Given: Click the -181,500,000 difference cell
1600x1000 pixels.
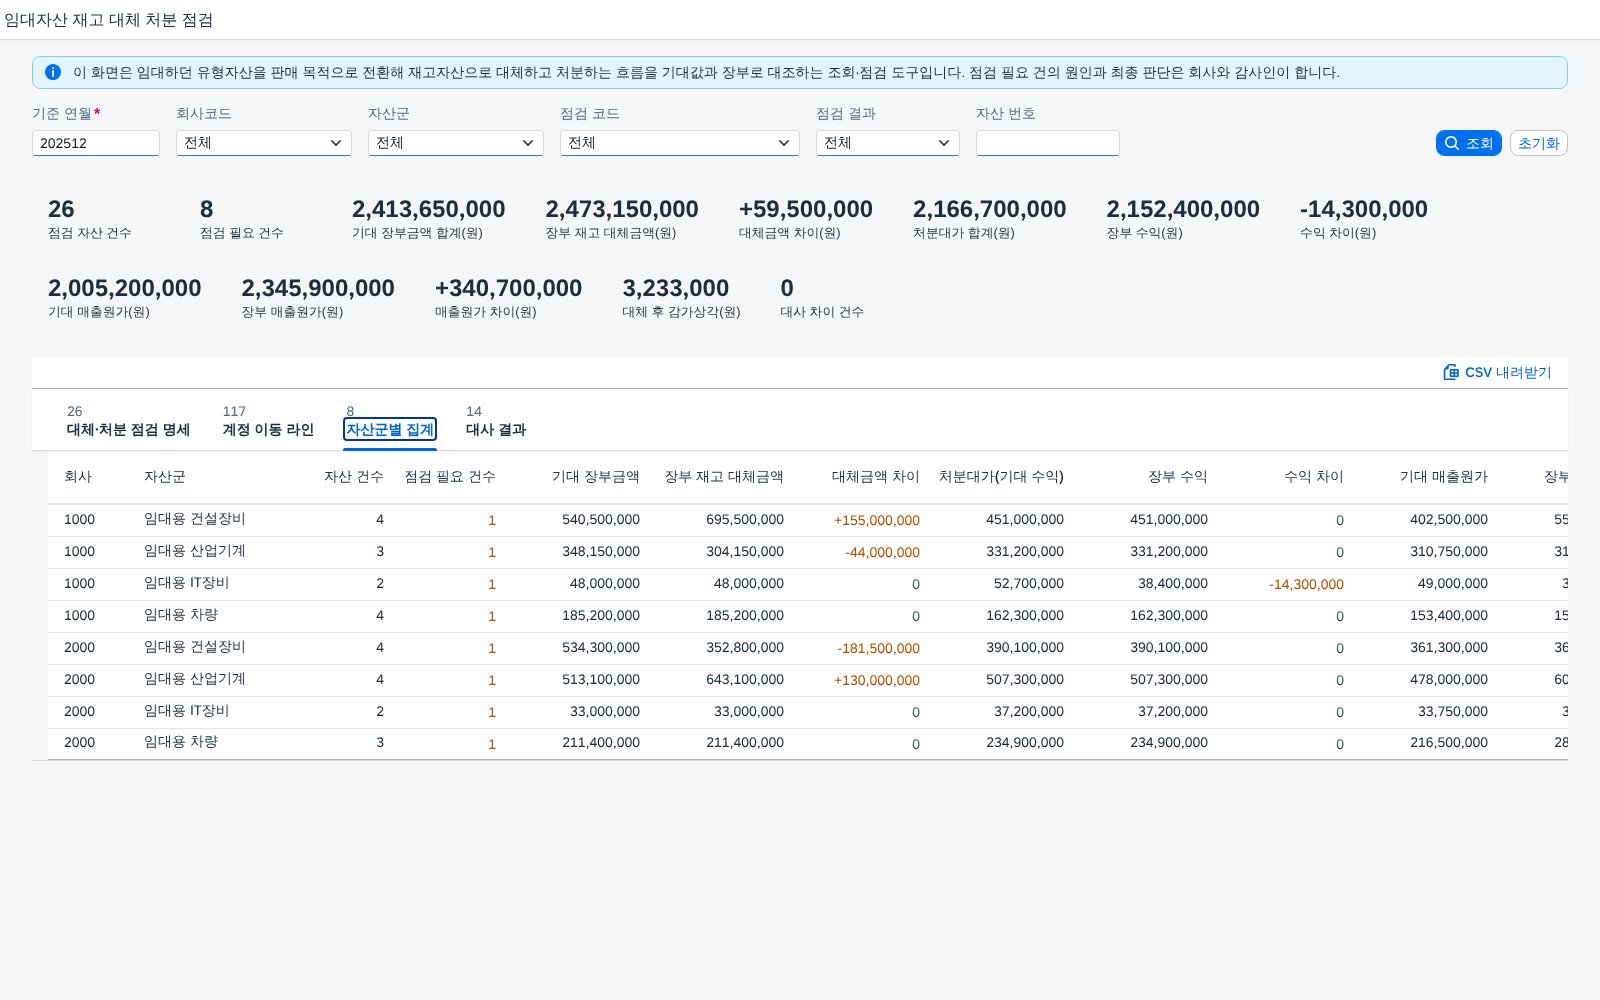Looking at the screenshot, I should tap(878, 648).
